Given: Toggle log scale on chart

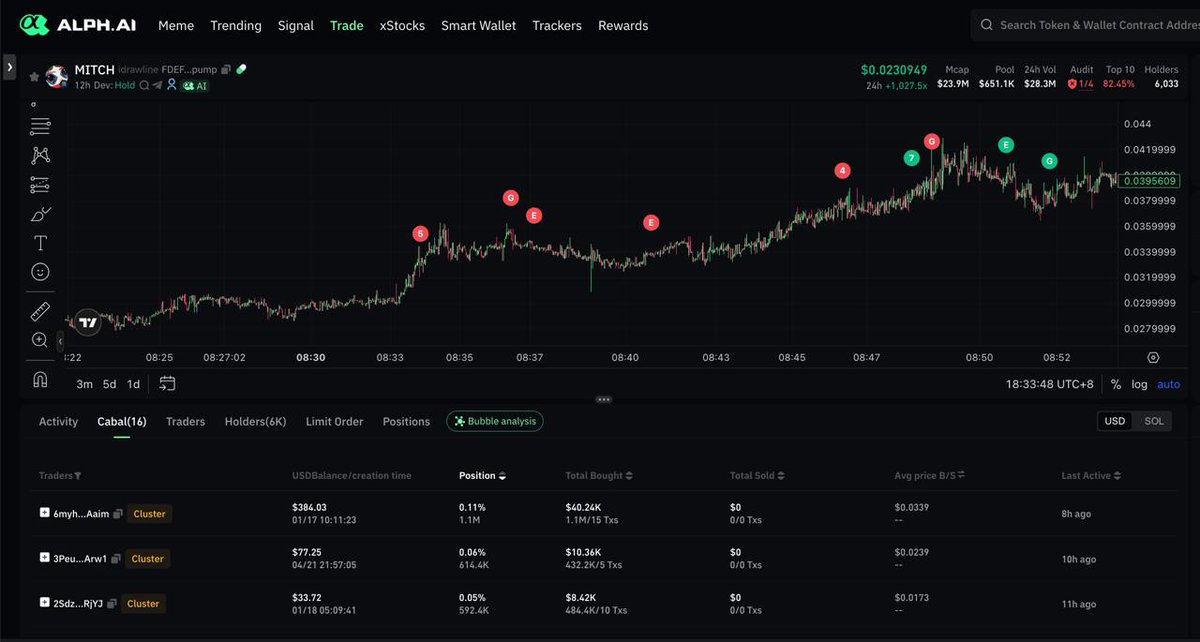Looking at the screenshot, I should (1139, 384).
